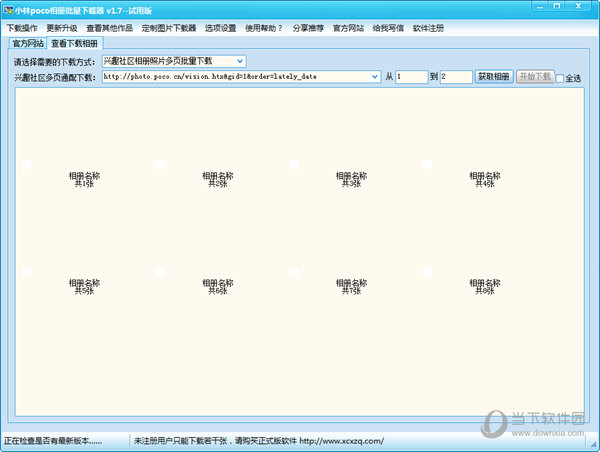Image resolution: width=600 pixels, height=452 pixels.
Task: Select album text 共4张
Action: 485,184
